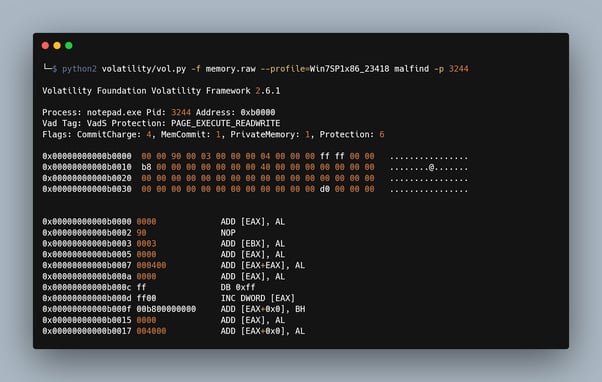This screenshot has width=602, height=382.
Task: Click the memory.raw filename argument
Action: tap(231, 69)
